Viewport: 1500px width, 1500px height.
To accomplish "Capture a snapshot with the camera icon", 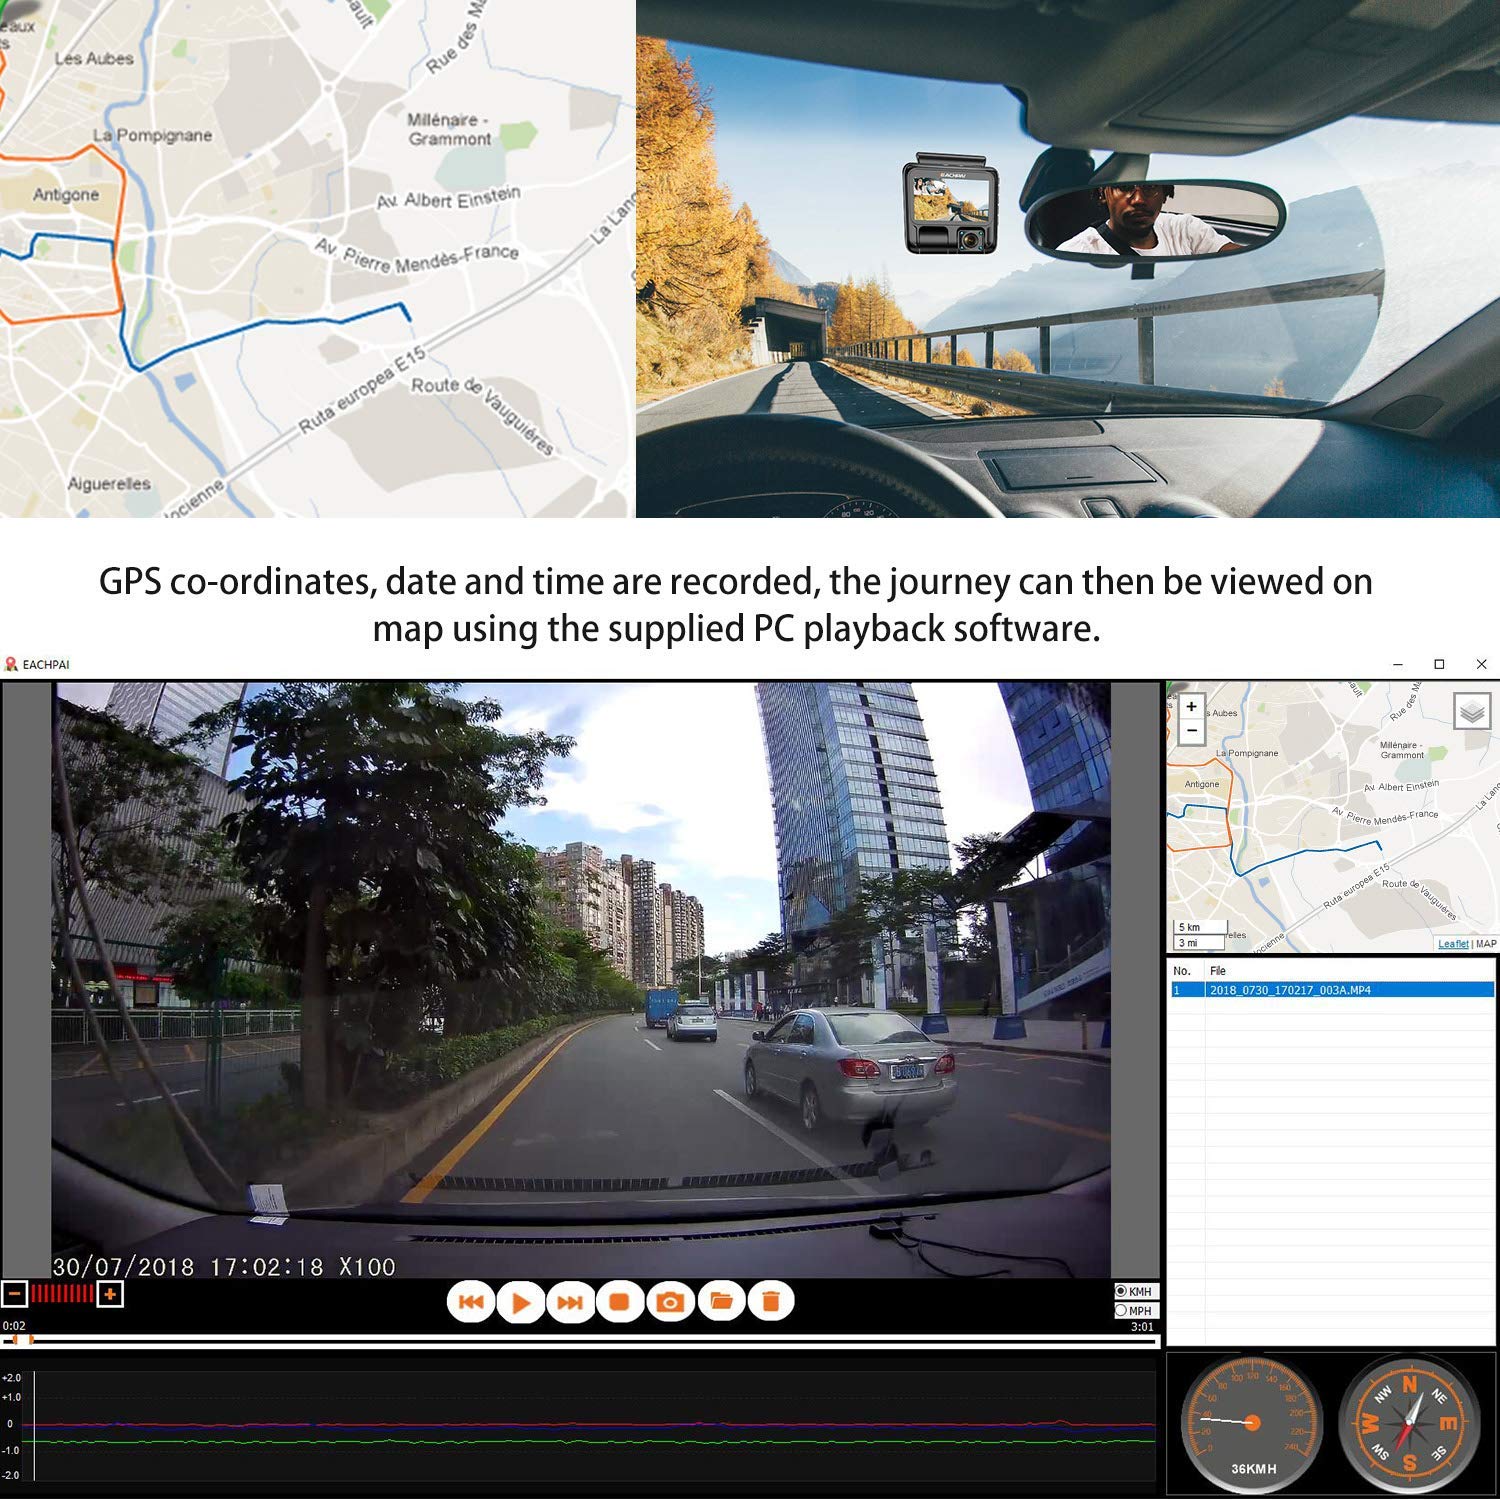I will tap(670, 1302).
